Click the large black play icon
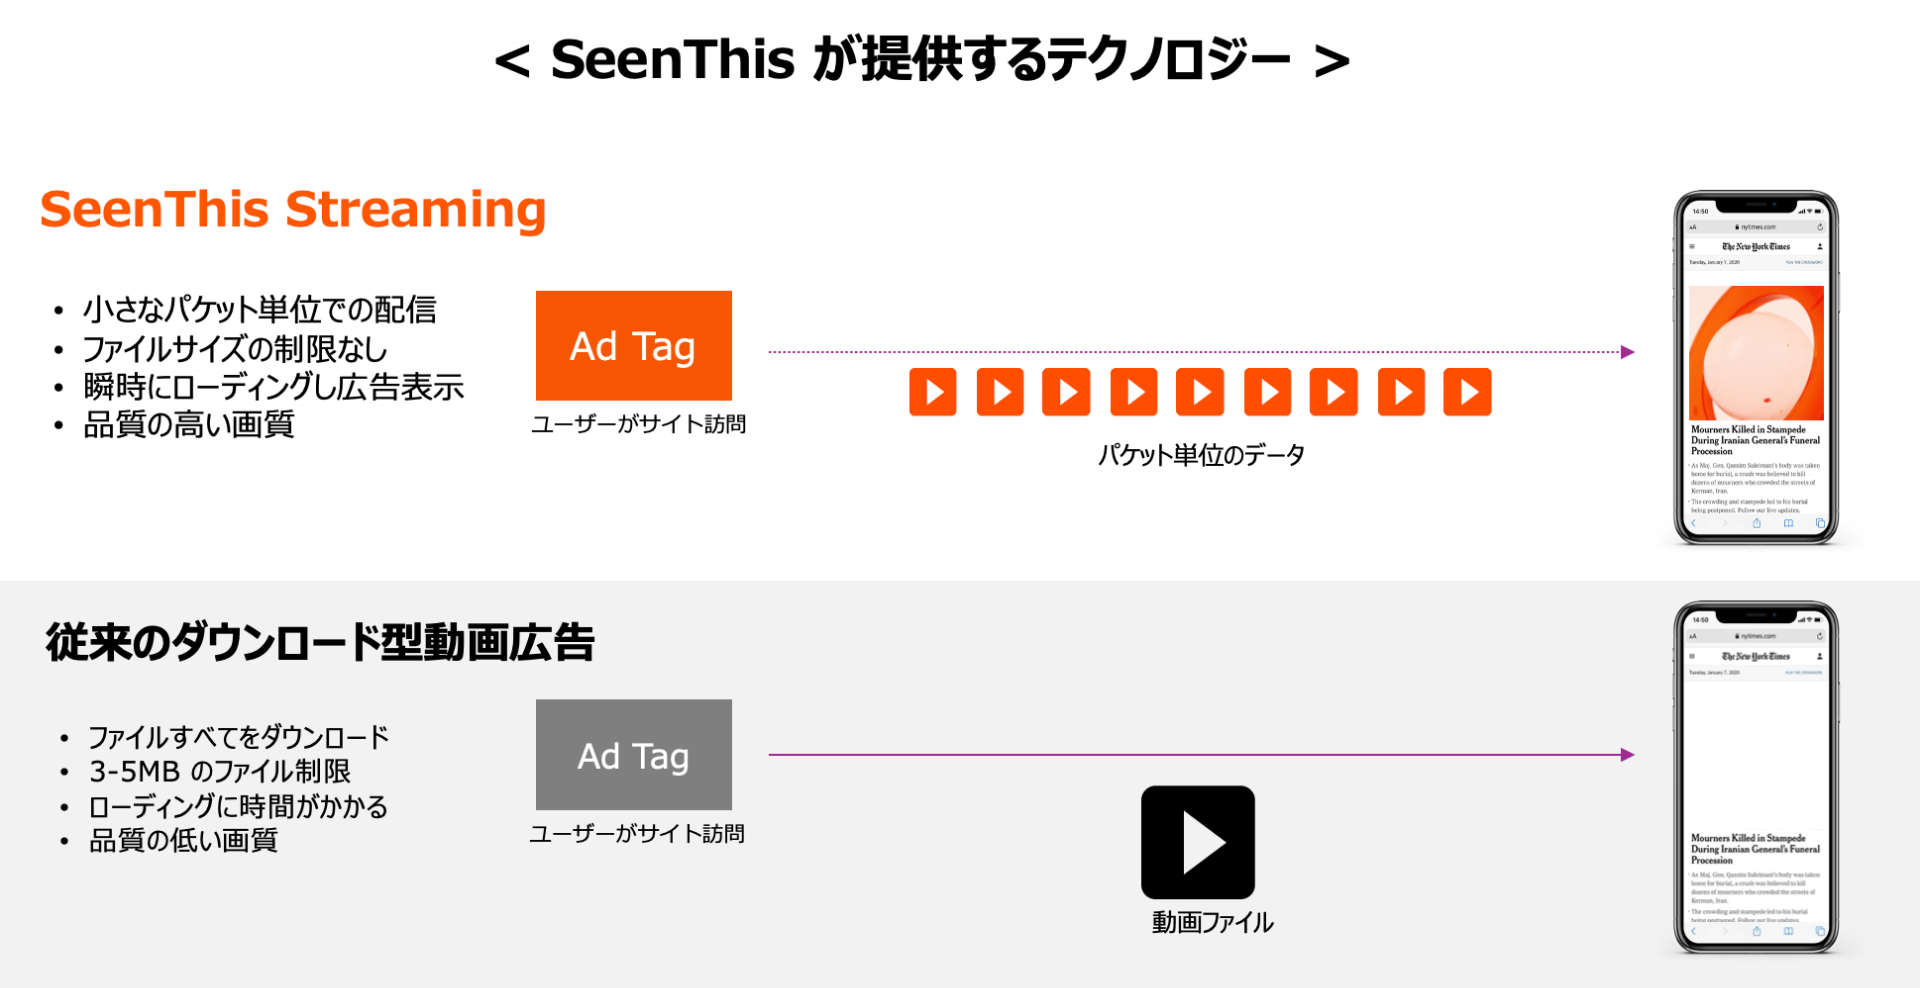 coord(1198,842)
